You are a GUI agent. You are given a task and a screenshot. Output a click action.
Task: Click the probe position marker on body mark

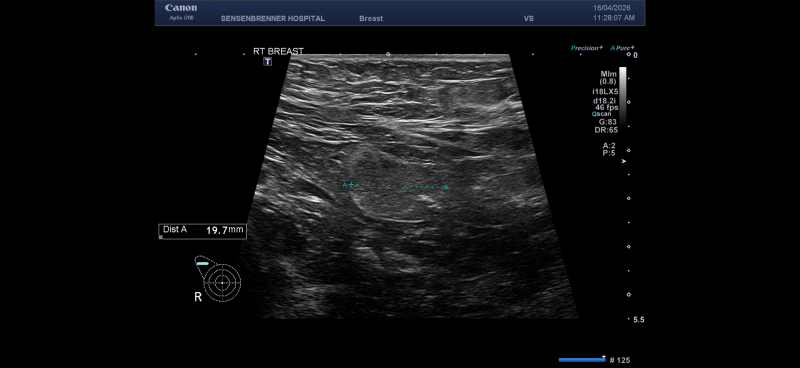[x=203, y=263]
